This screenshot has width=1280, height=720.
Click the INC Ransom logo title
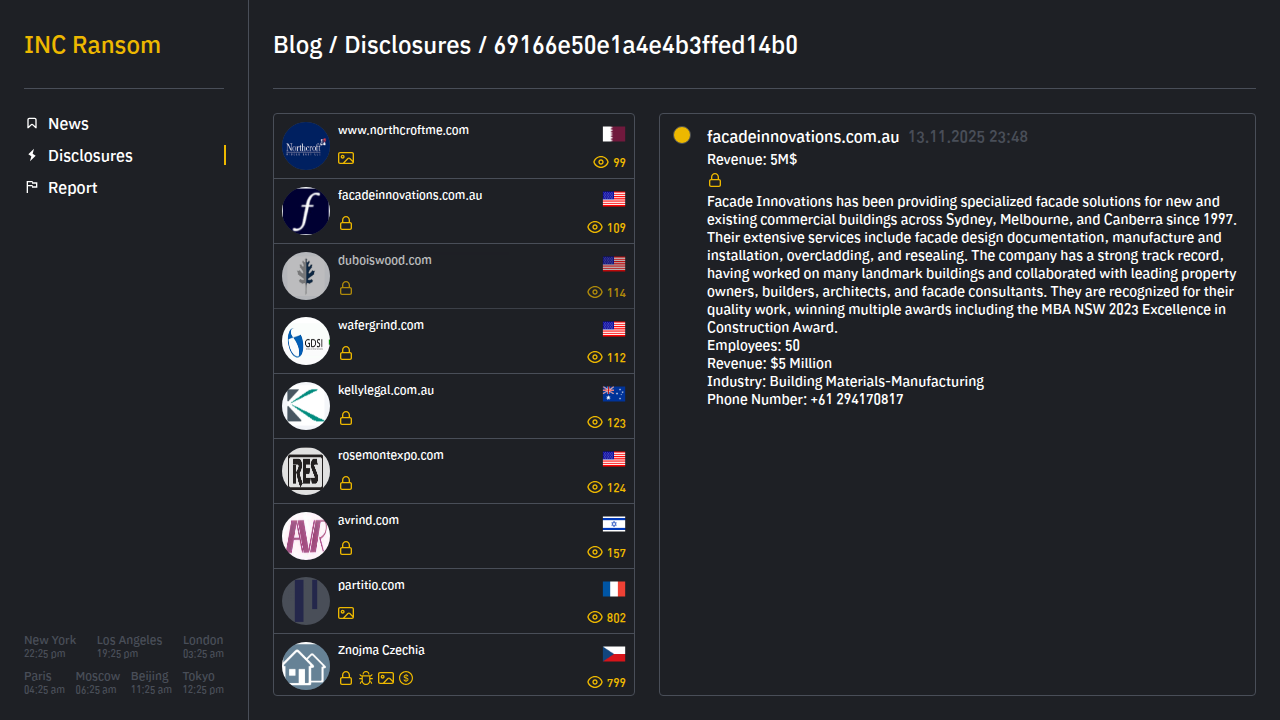pyautogui.click(x=92, y=45)
